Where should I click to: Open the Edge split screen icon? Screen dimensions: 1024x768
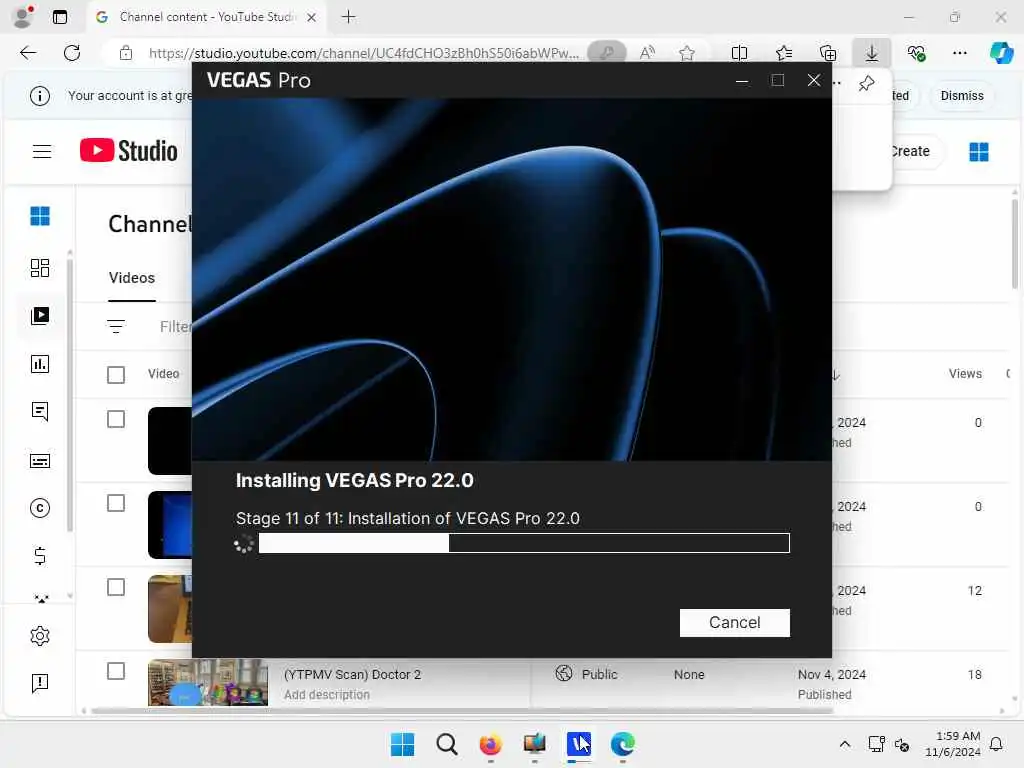point(739,53)
